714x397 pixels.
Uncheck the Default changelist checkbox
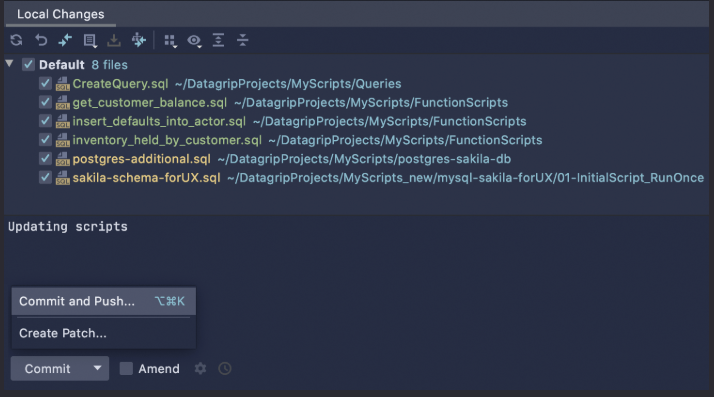[x=28, y=65]
